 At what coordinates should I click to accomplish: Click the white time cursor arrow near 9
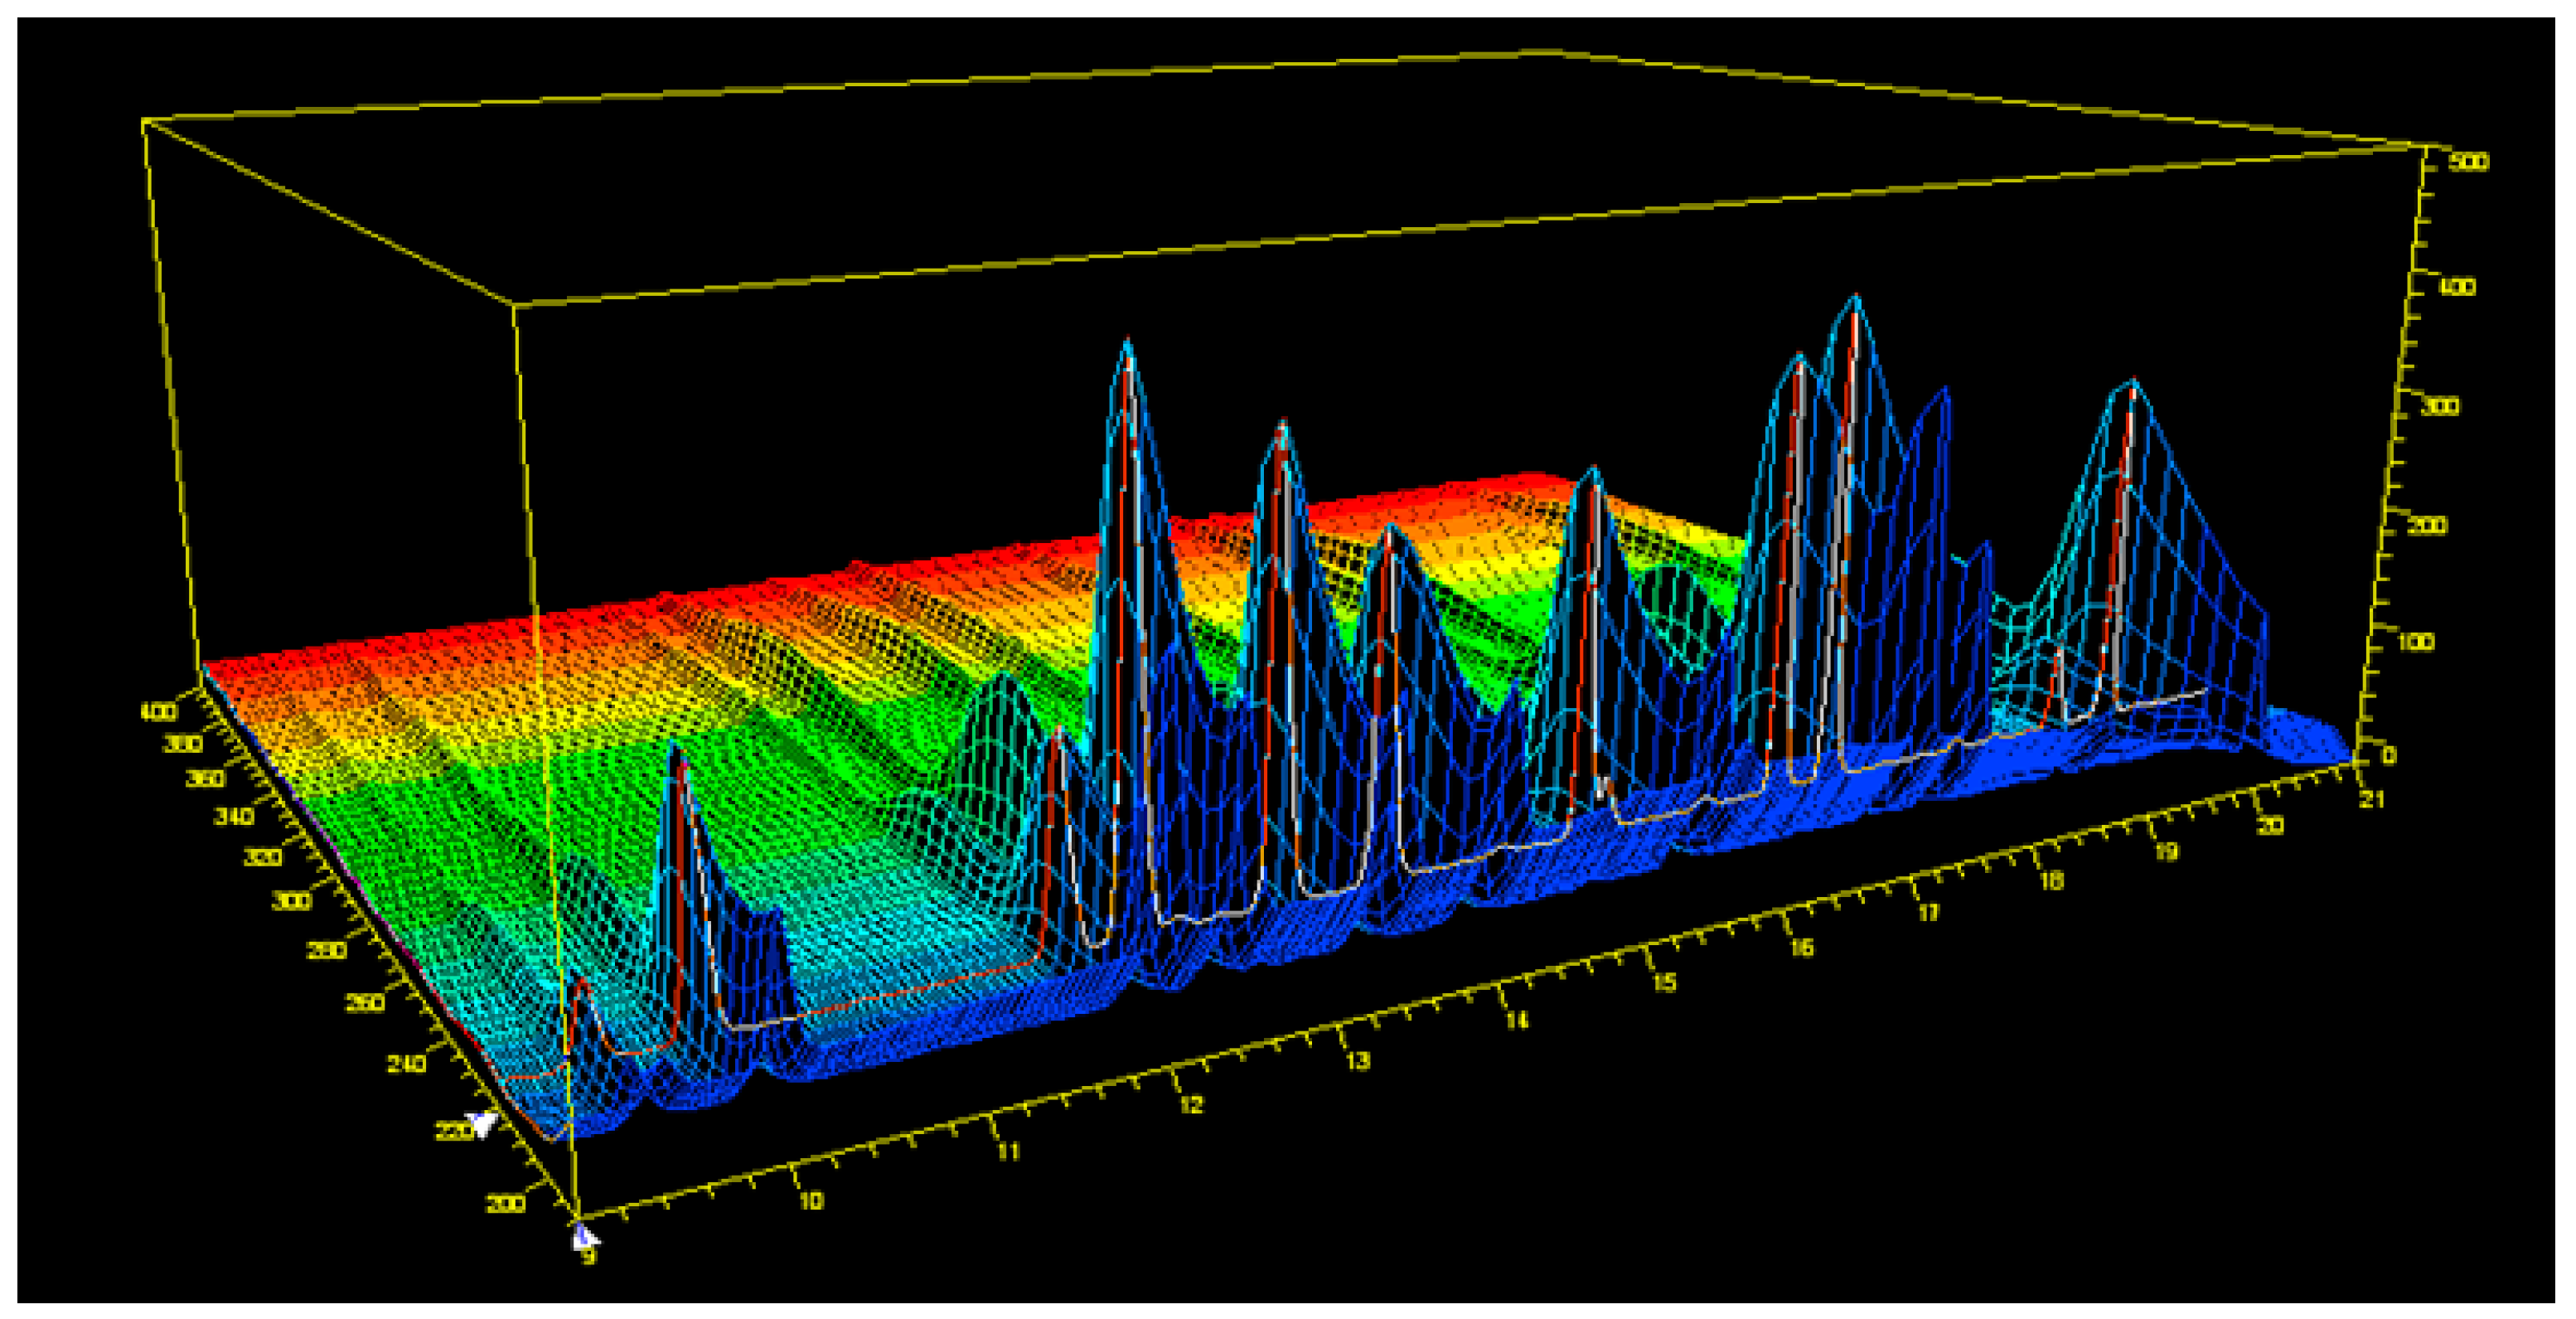tap(584, 1239)
